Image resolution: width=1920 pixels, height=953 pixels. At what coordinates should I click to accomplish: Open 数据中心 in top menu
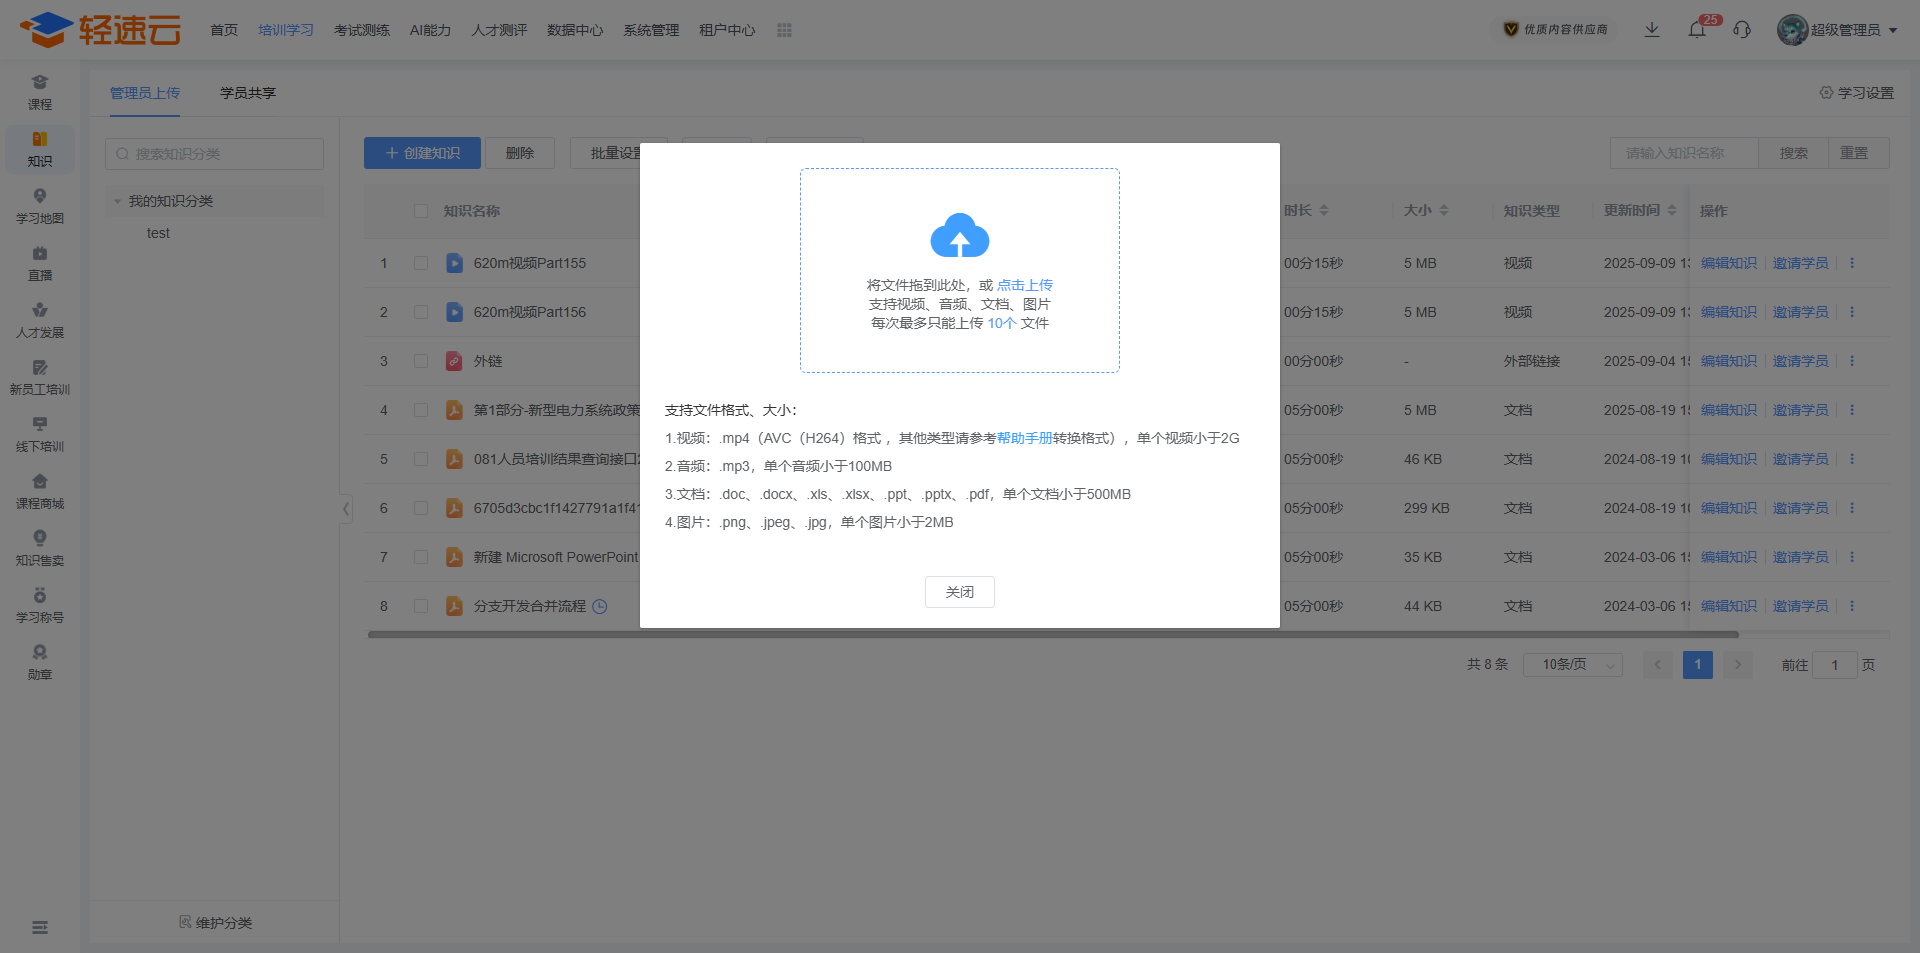[x=575, y=30]
